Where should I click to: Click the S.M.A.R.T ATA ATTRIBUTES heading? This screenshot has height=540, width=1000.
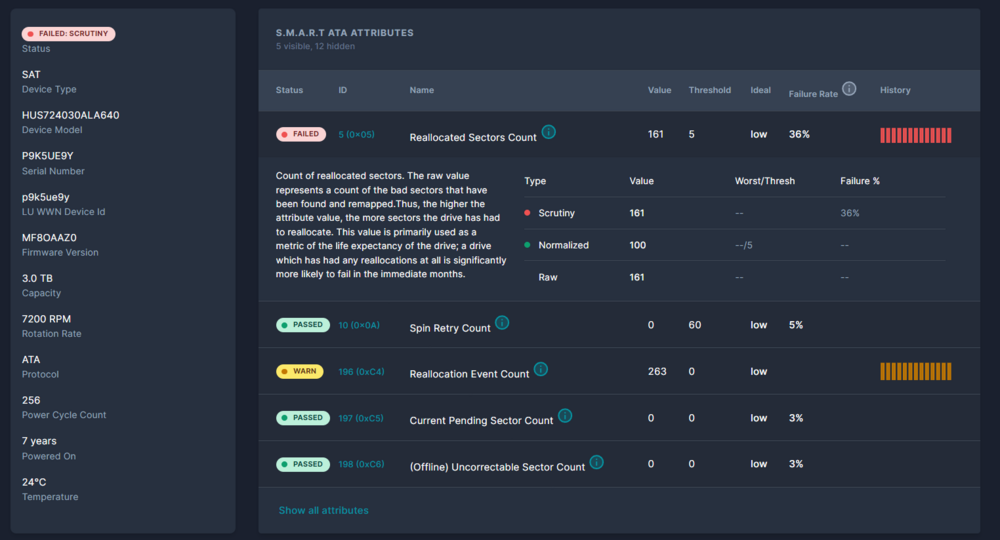click(344, 33)
